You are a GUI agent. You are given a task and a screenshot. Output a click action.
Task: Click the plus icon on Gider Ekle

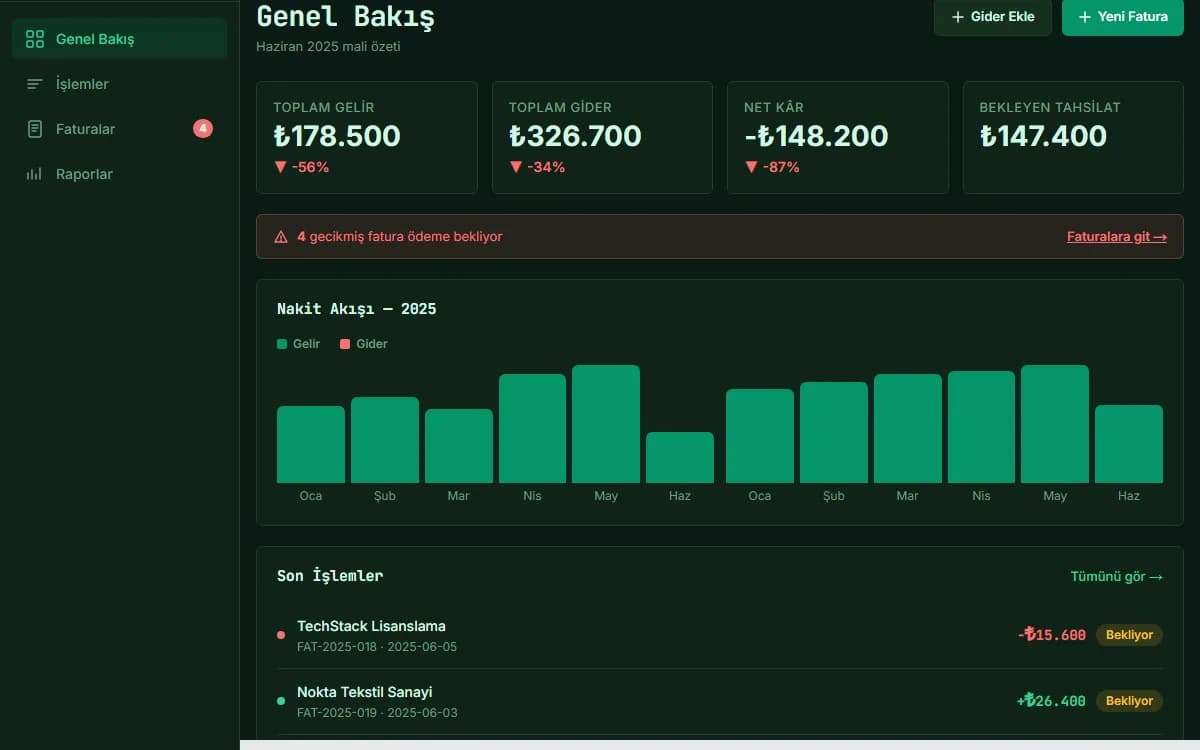[958, 17]
